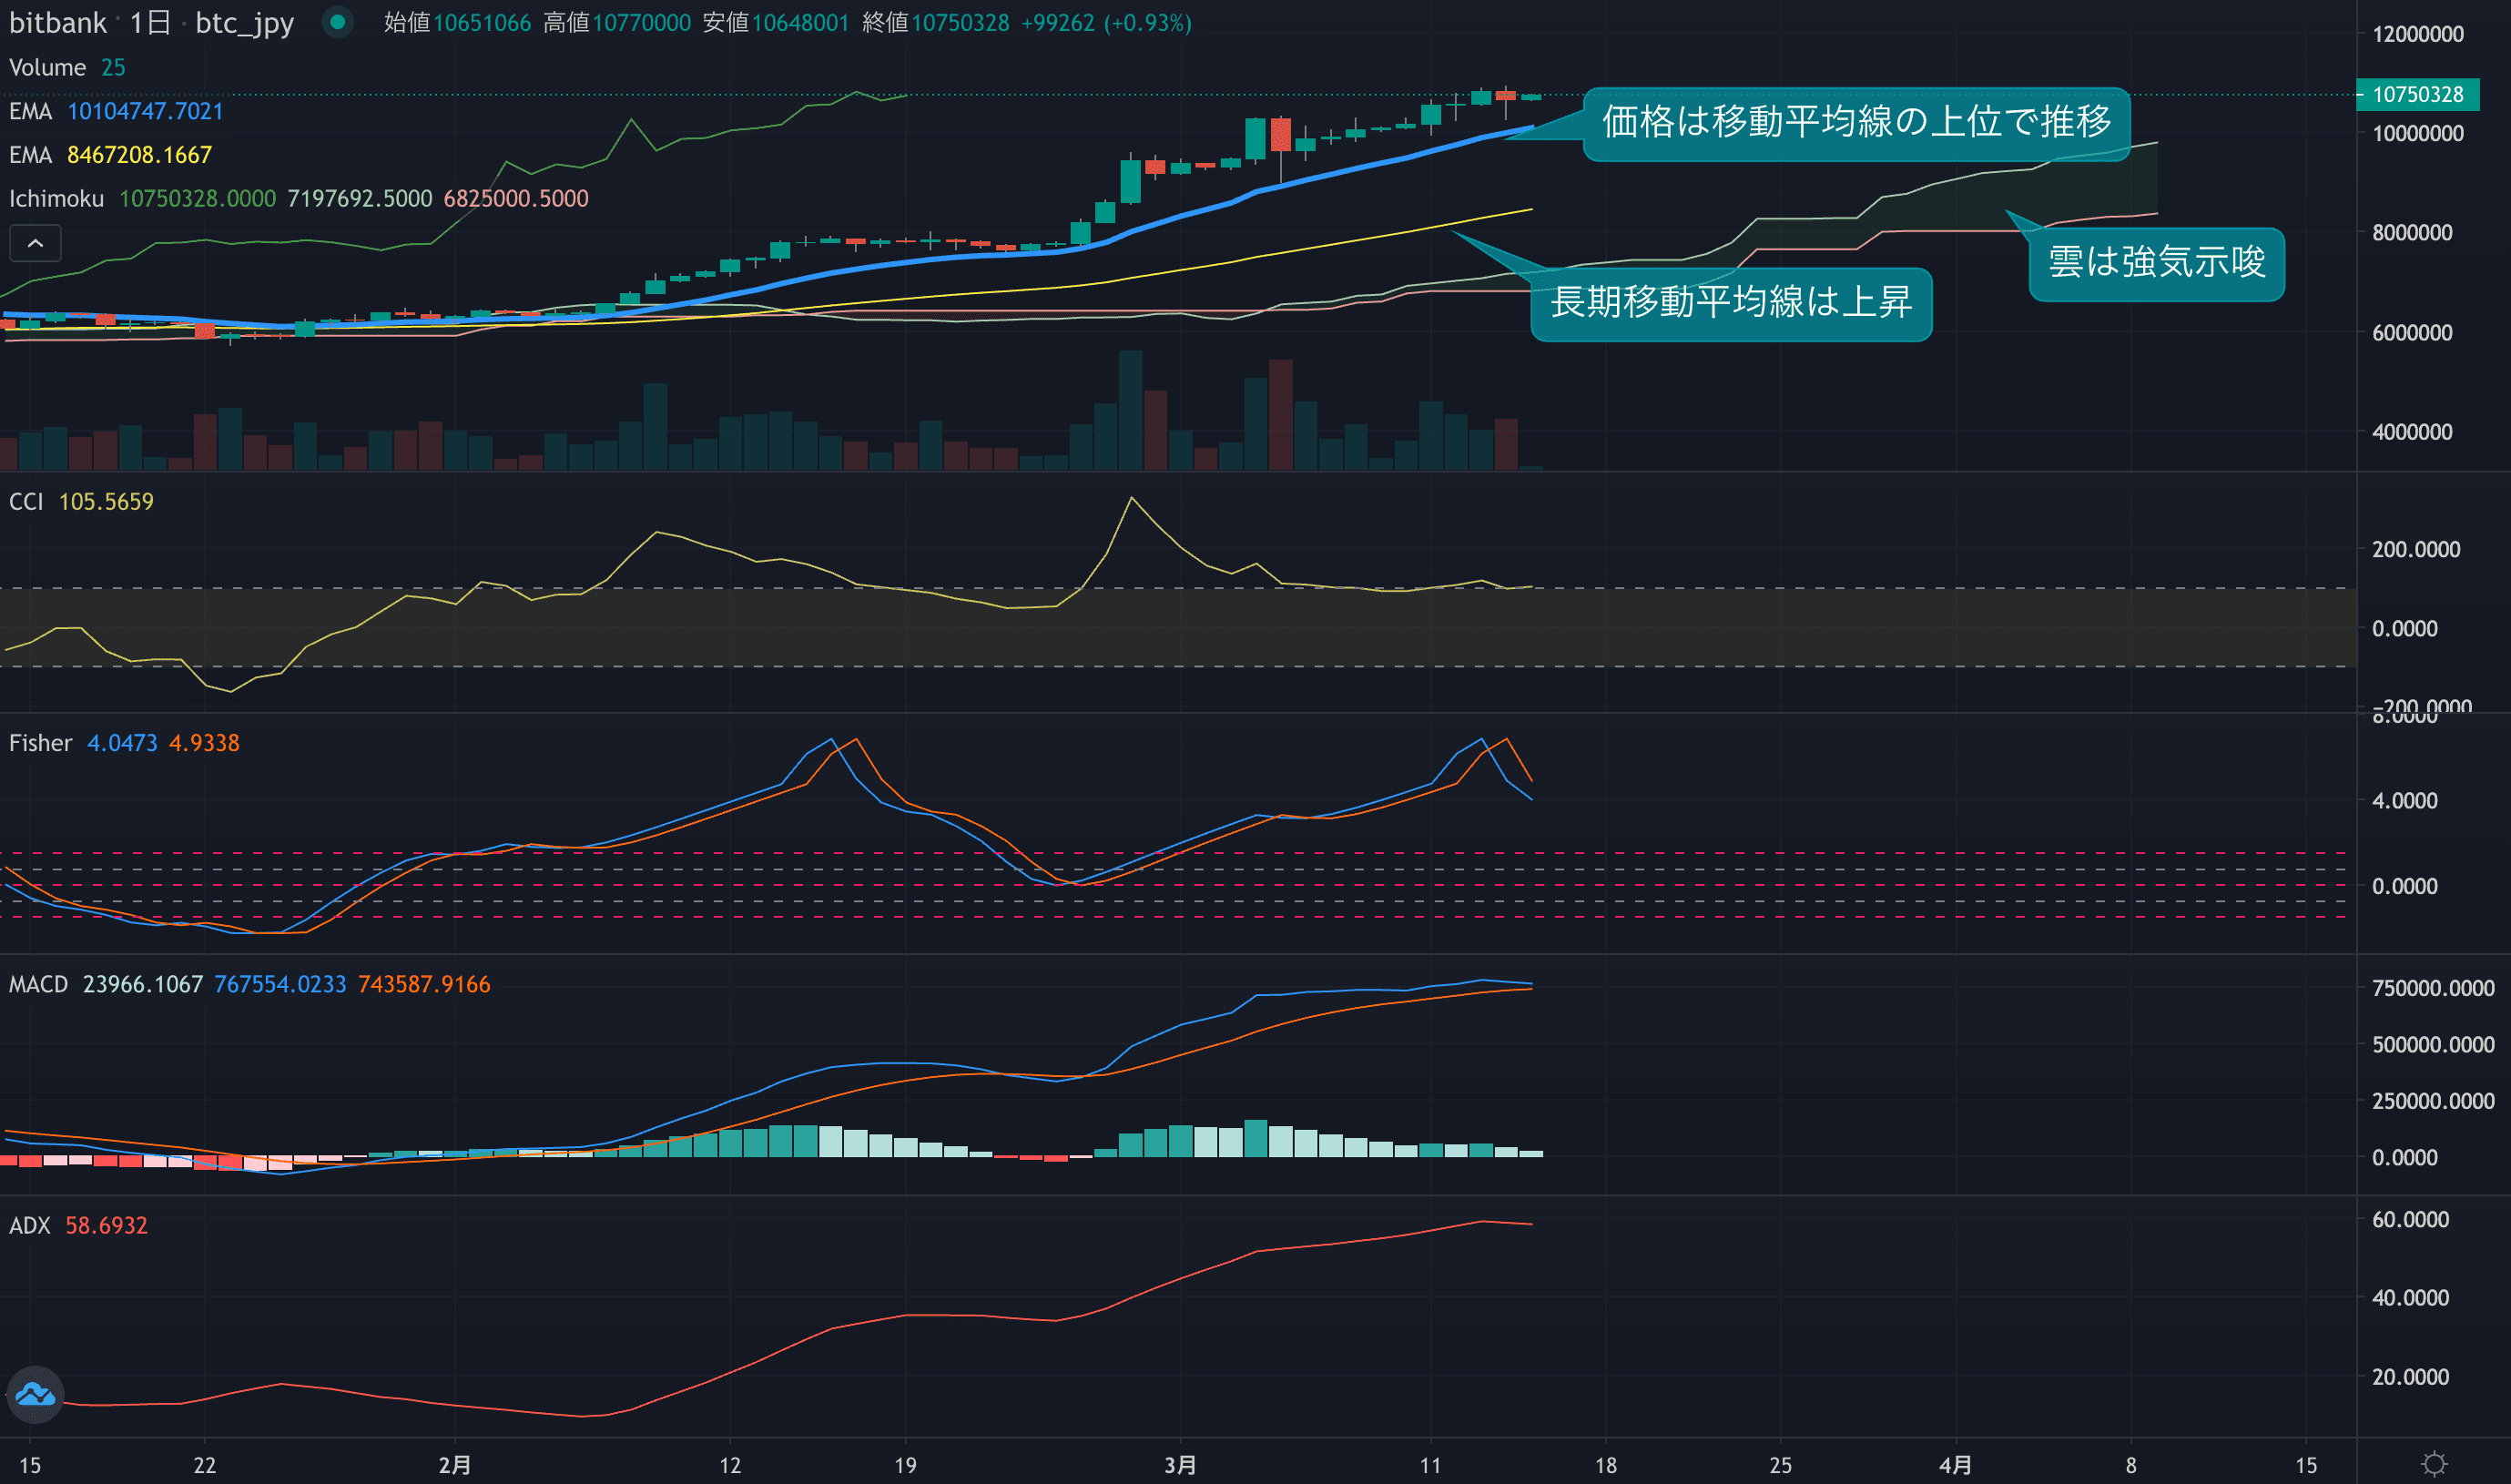Viewport: 2511px width, 1484px height.
Task: Select the 雲は強気示唆 annotation bubble
Action: pos(2156,262)
